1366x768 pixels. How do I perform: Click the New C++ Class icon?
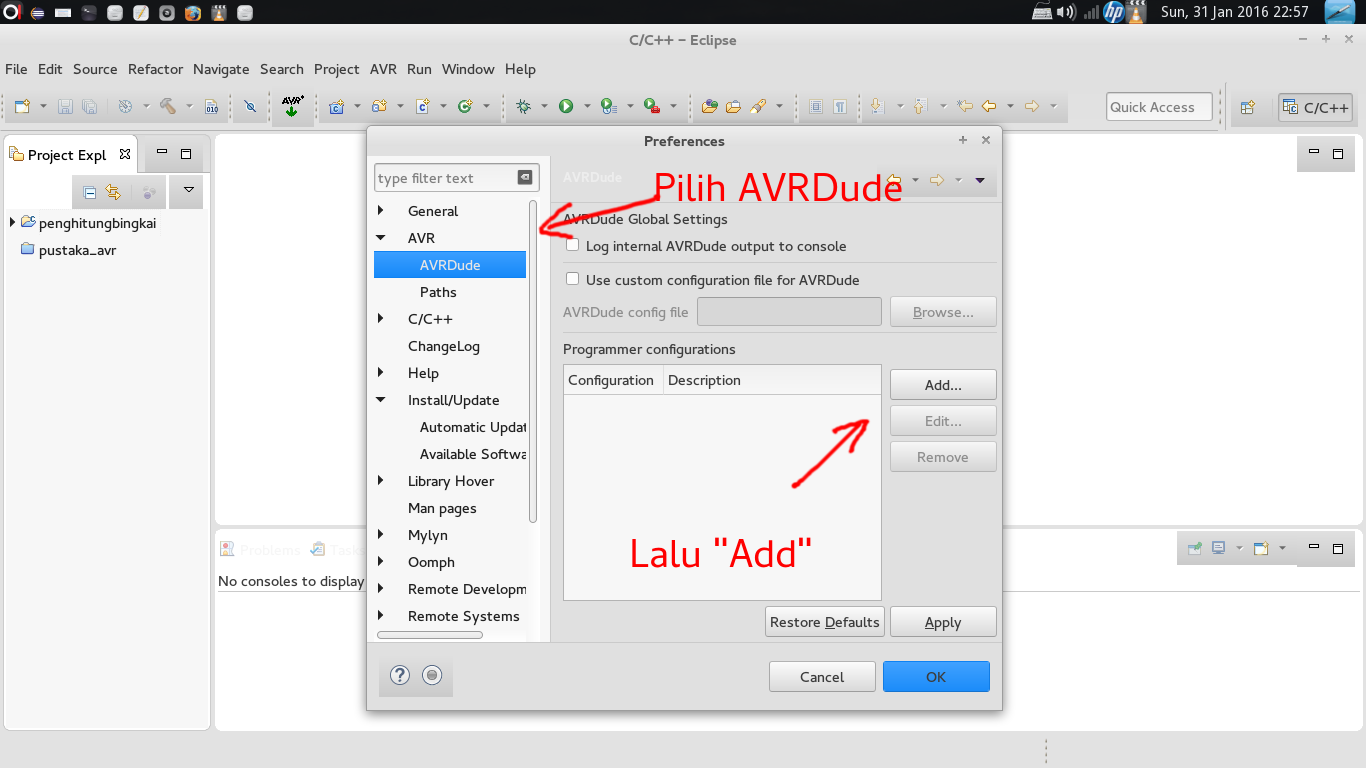point(466,106)
